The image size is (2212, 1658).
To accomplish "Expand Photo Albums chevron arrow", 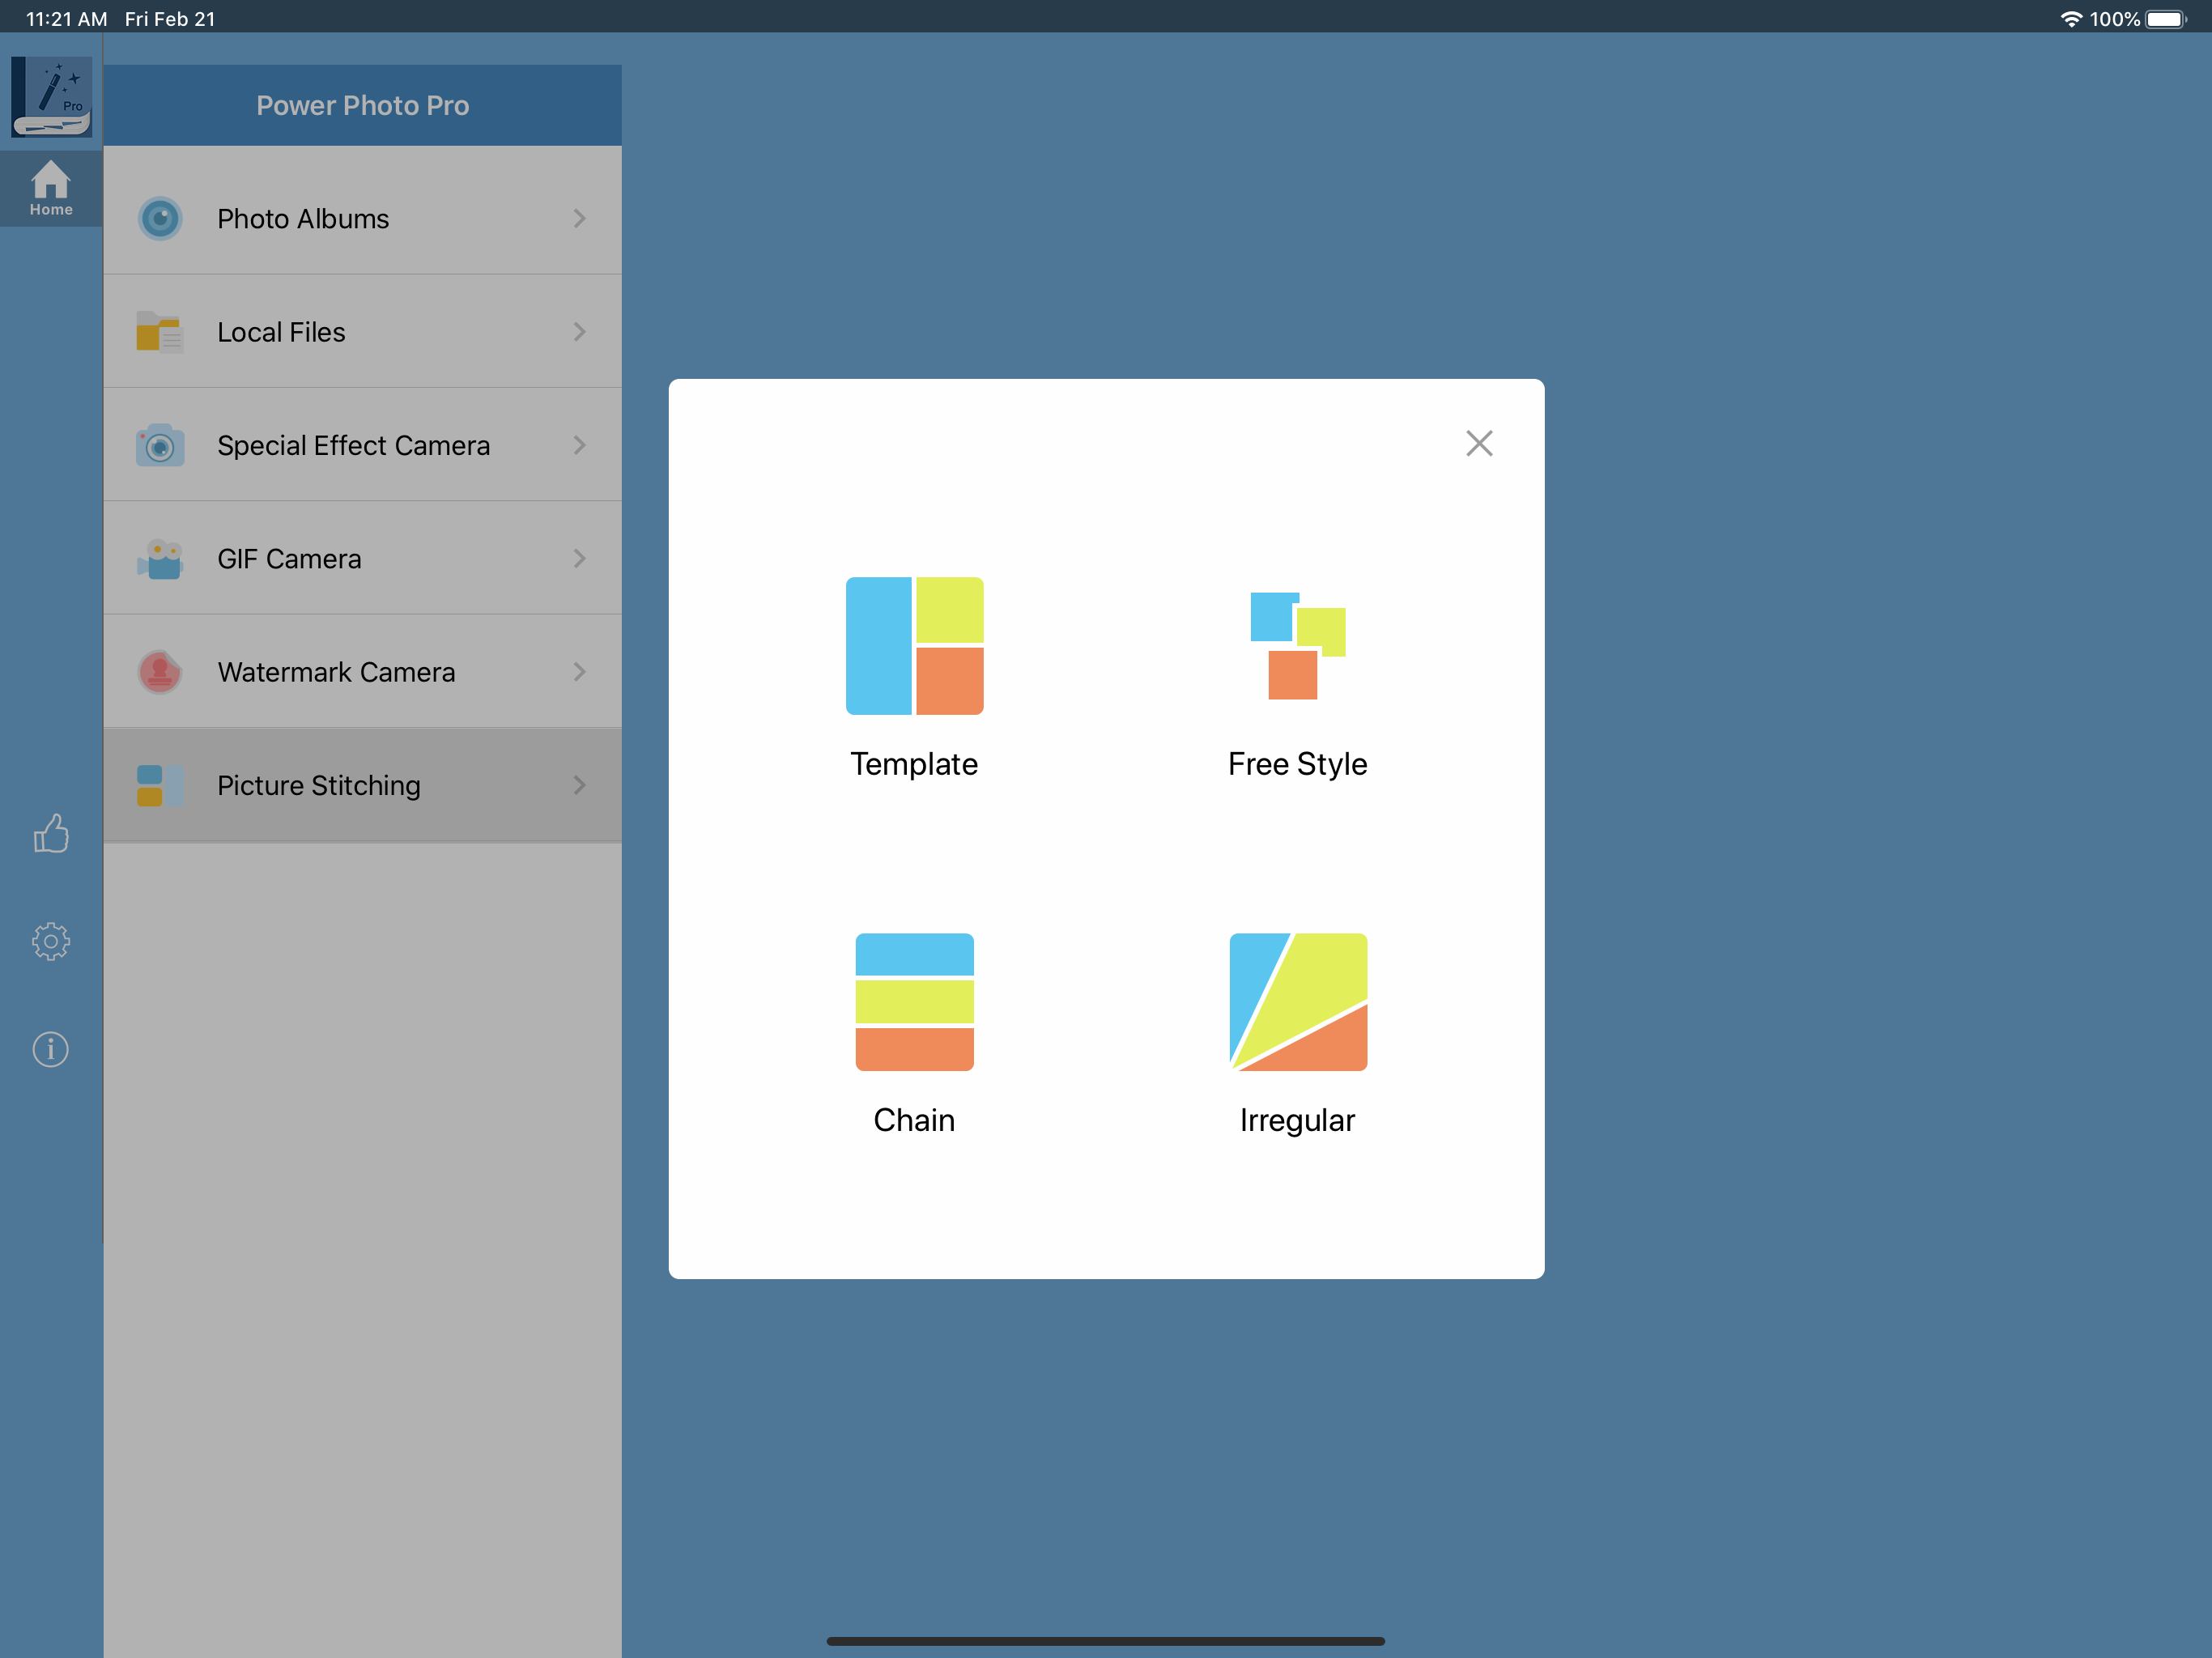I will (579, 219).
